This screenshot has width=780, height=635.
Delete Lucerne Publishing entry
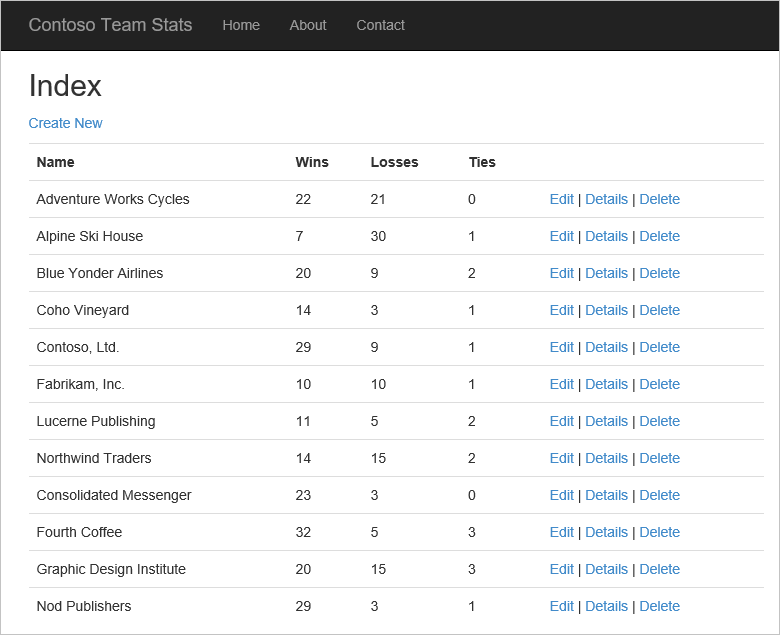(x=659, y=421)
